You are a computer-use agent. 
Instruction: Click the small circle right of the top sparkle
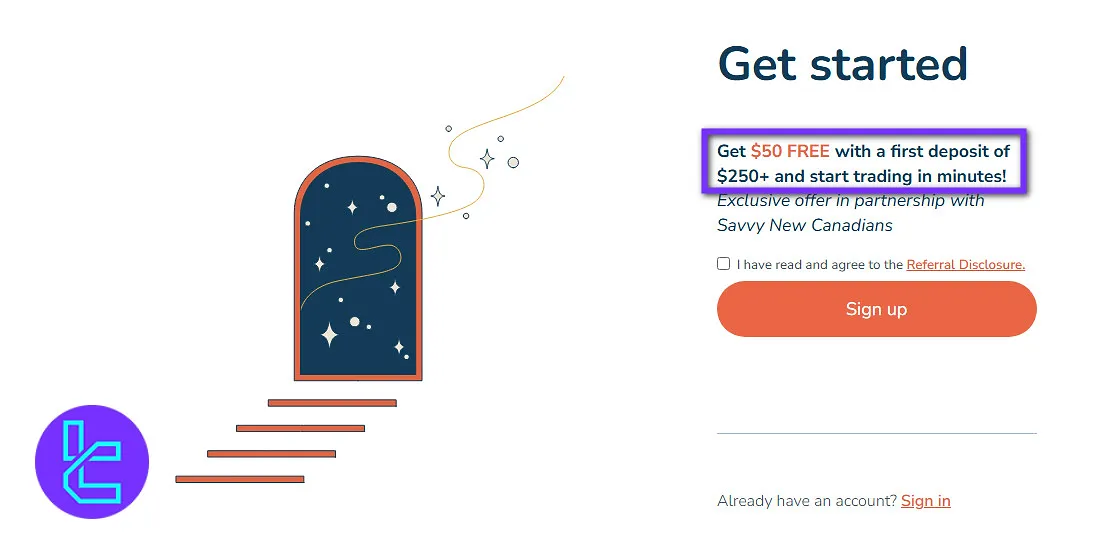pyautogui.click(x=513, y=162)
